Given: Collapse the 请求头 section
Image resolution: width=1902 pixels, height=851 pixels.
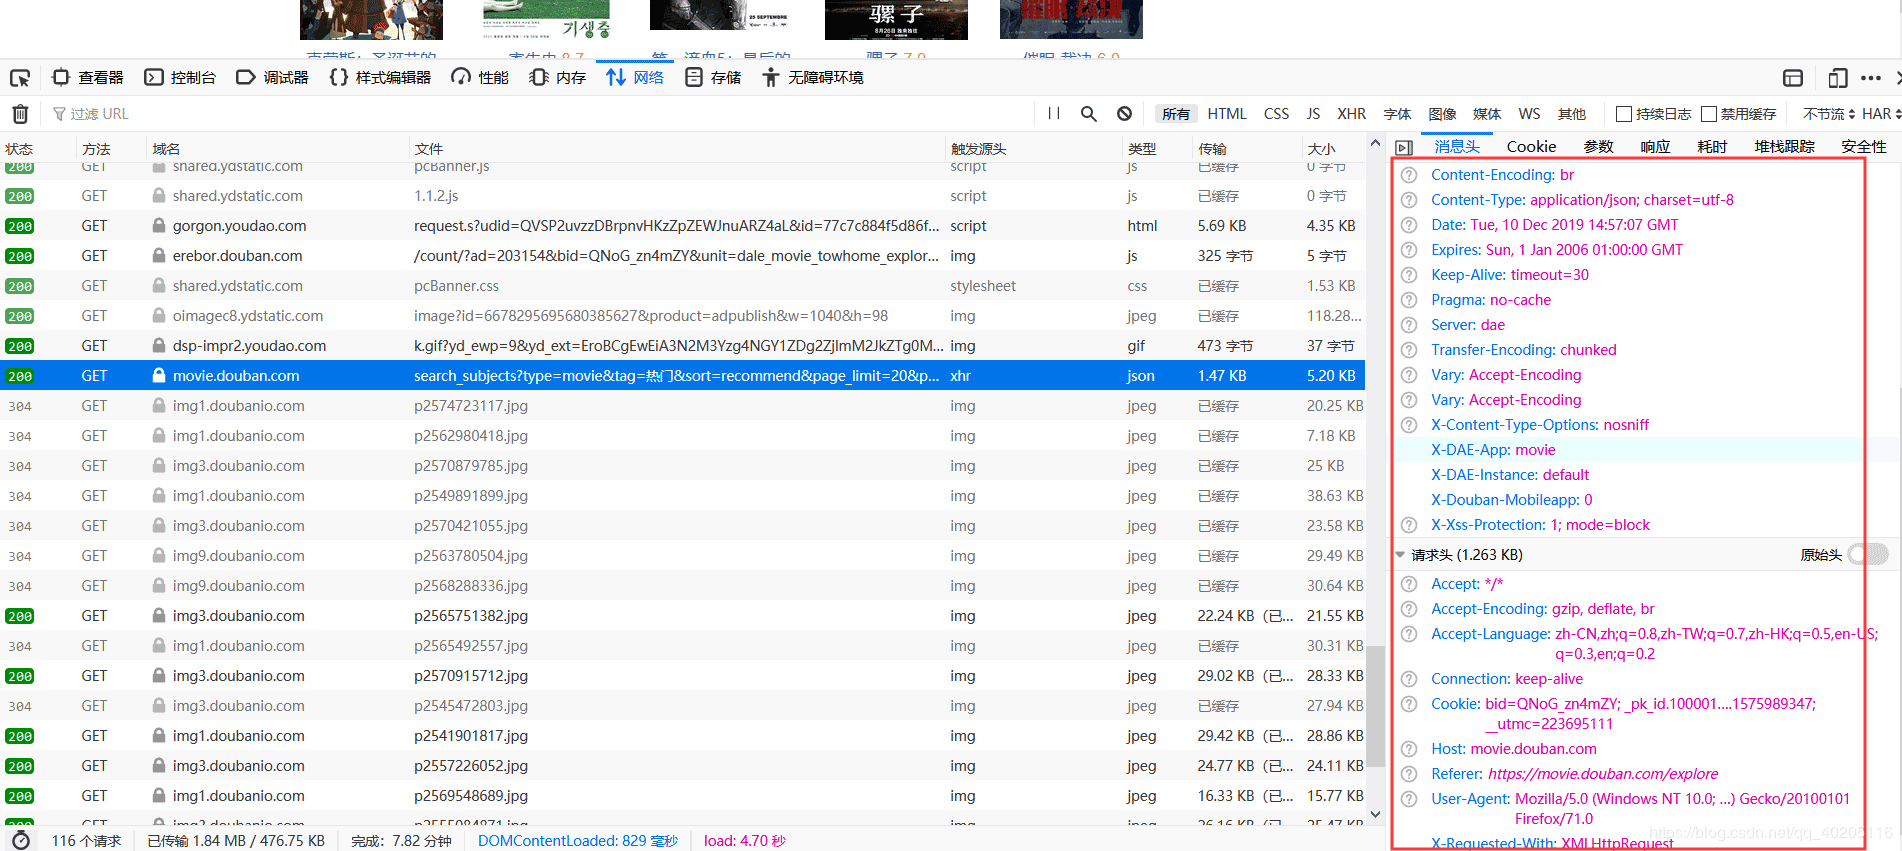Looking at the screenshot, I should 1401,555.
